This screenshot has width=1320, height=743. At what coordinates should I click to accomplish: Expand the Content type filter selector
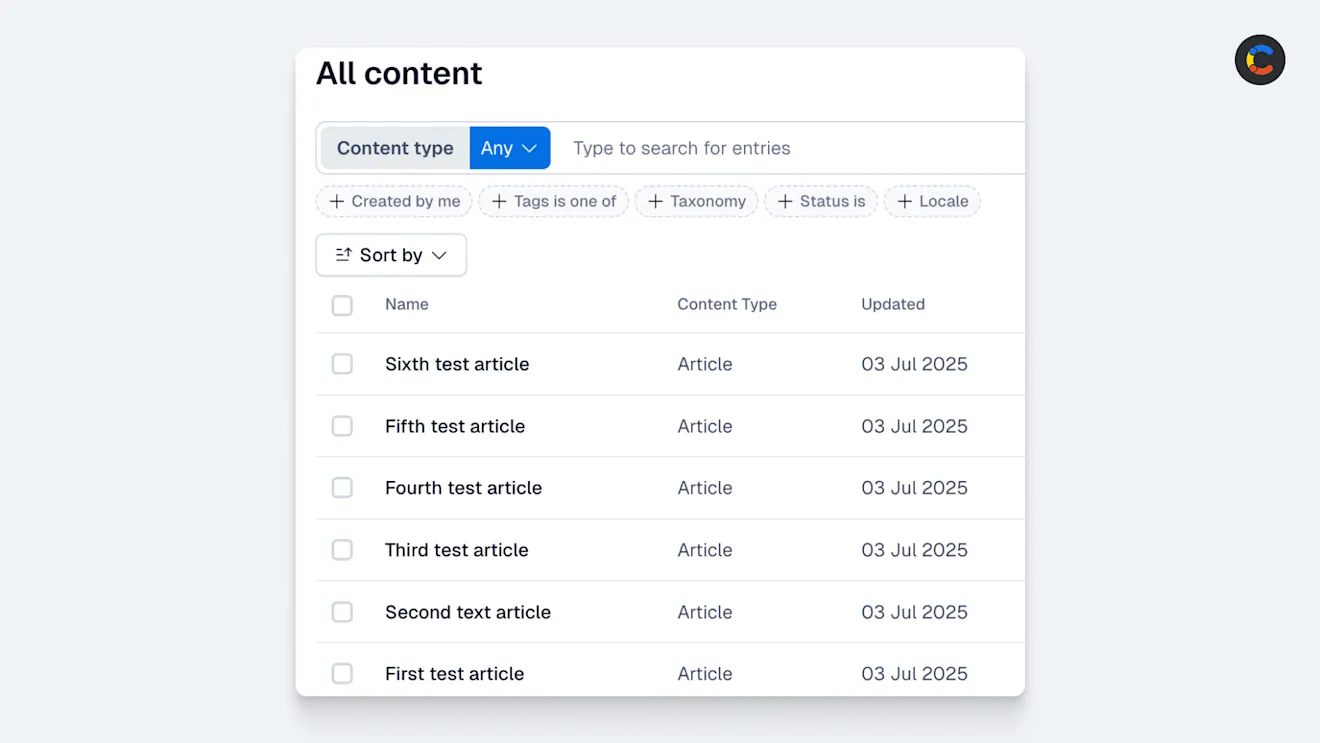click(x=394, y=147)
